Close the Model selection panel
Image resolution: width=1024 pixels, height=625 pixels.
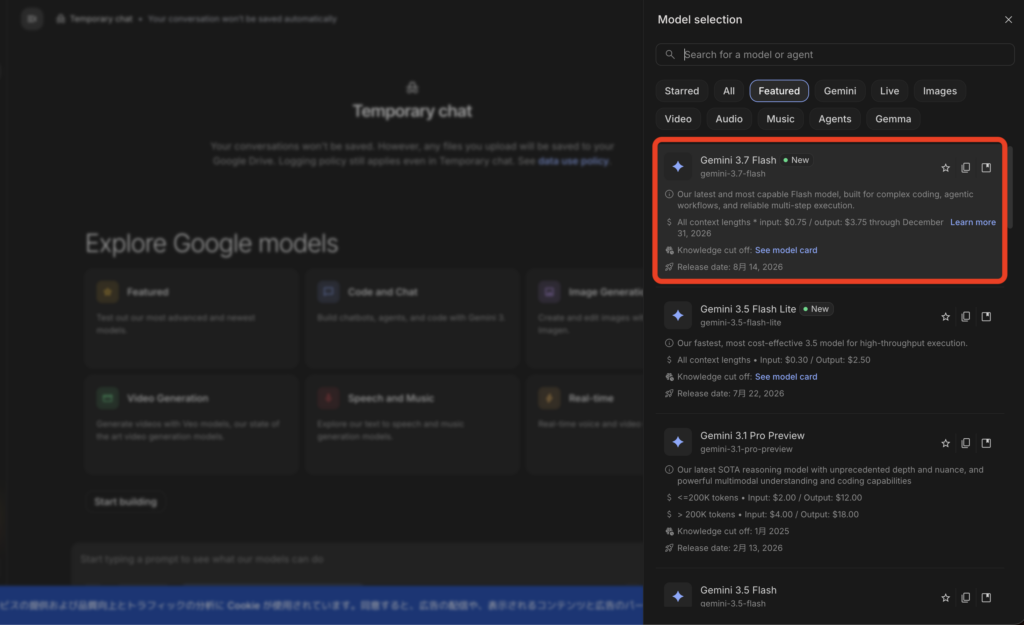coord(1008,20)
